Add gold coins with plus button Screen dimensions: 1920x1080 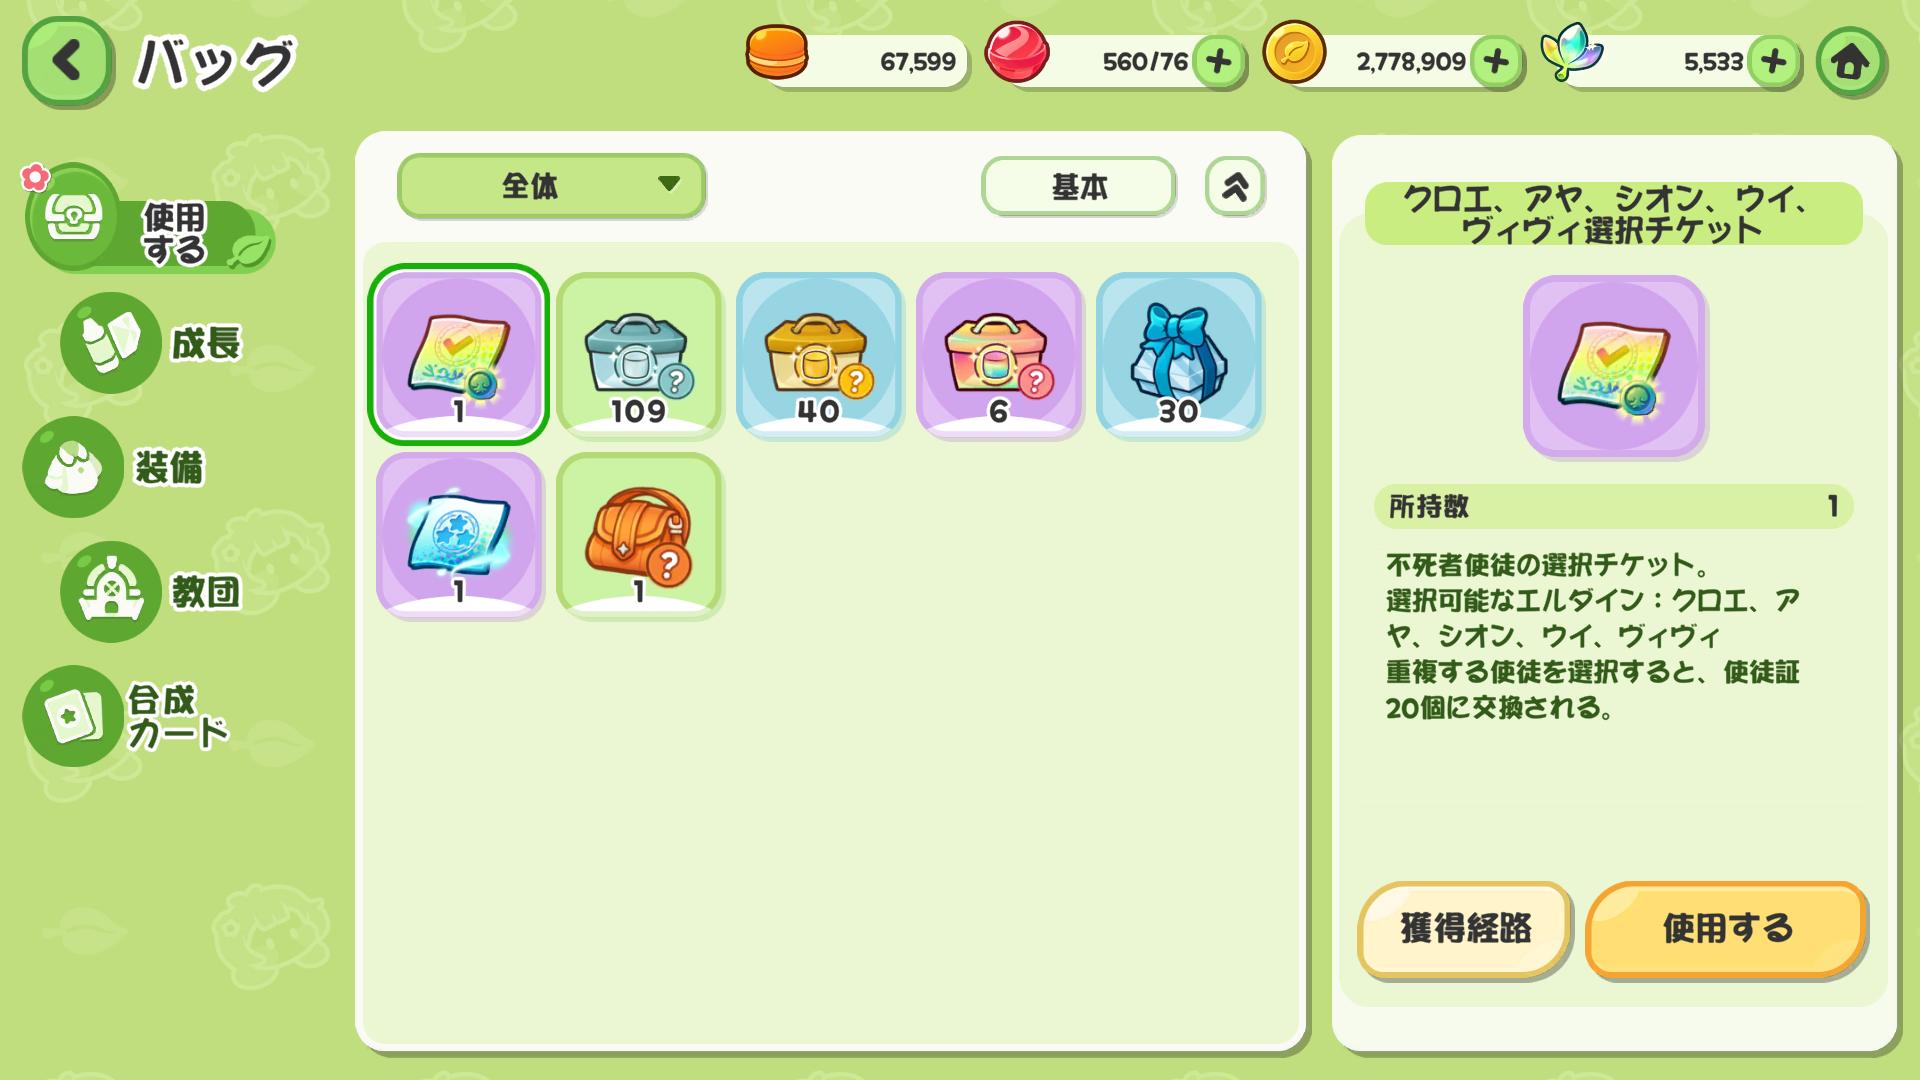point(1496,62)
